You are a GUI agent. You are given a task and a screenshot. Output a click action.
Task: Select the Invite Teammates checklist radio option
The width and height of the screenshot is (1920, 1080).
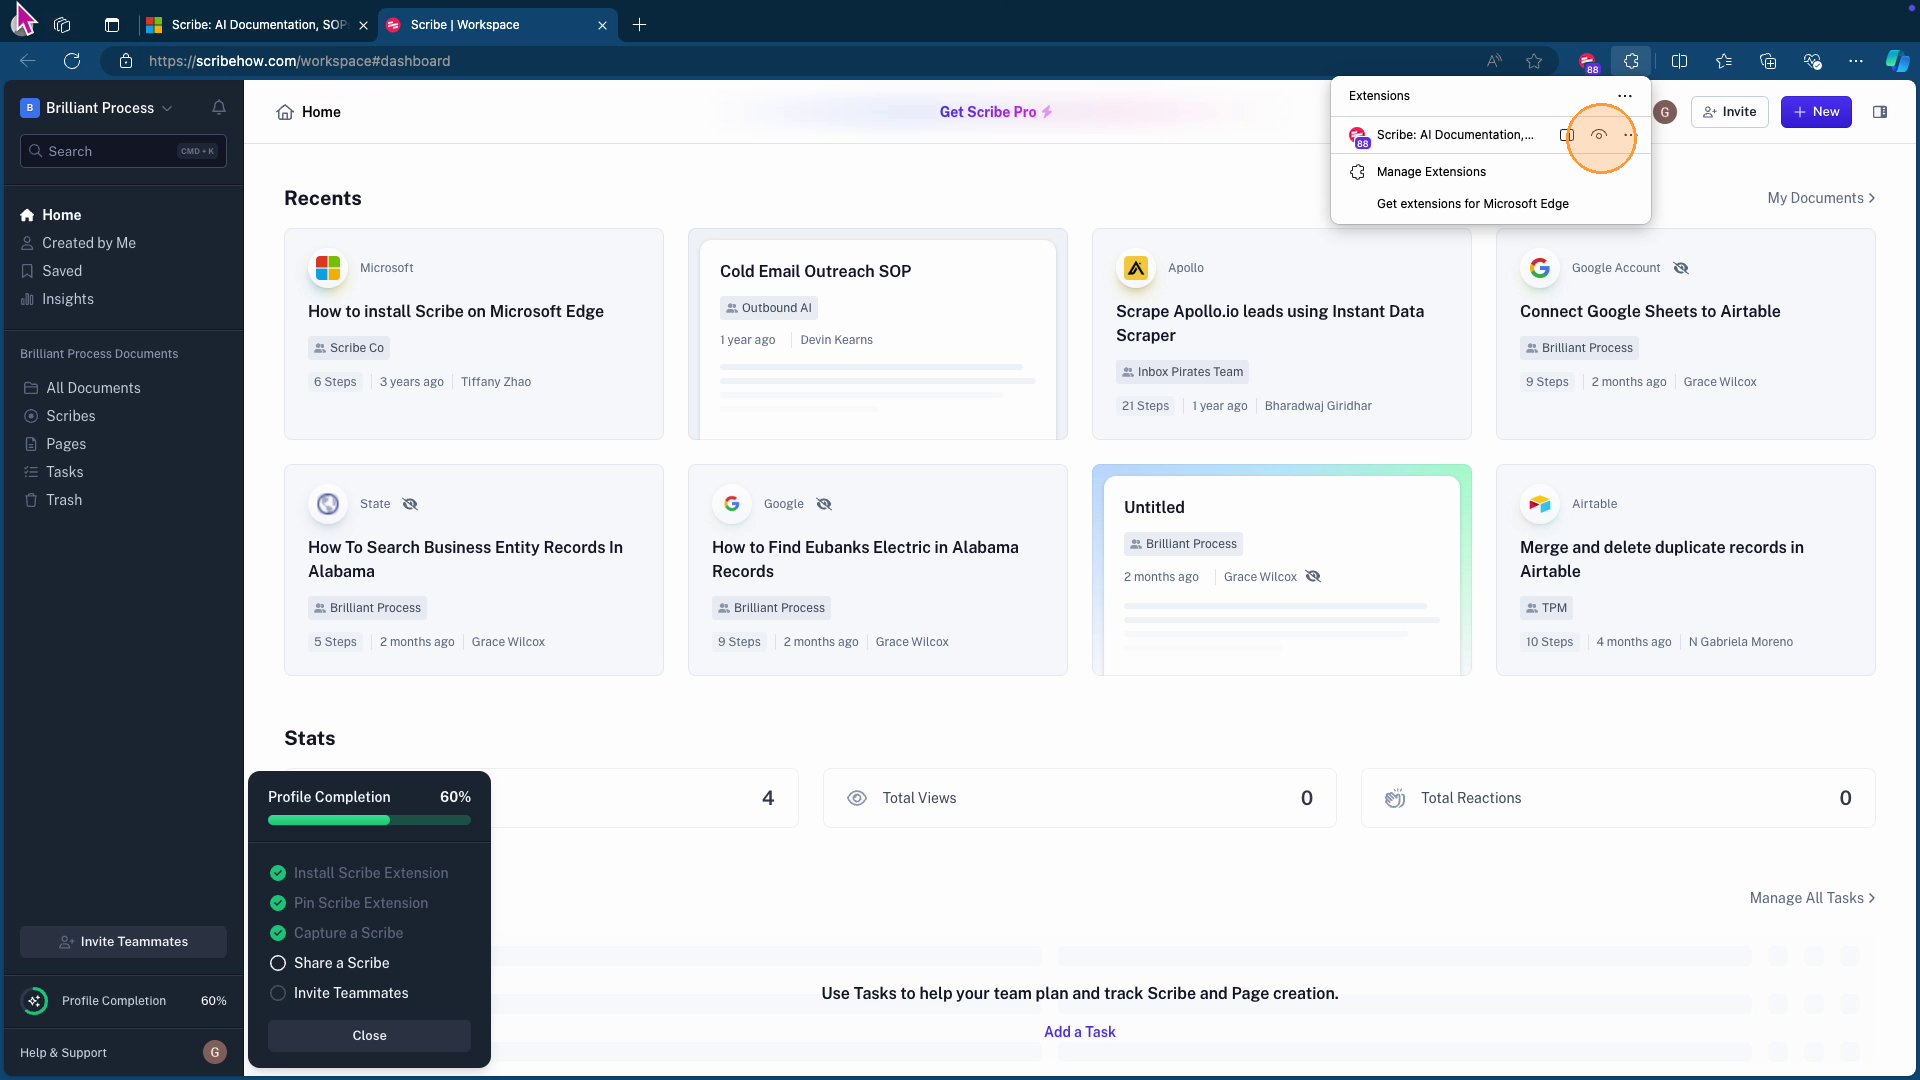pos(278,993)
